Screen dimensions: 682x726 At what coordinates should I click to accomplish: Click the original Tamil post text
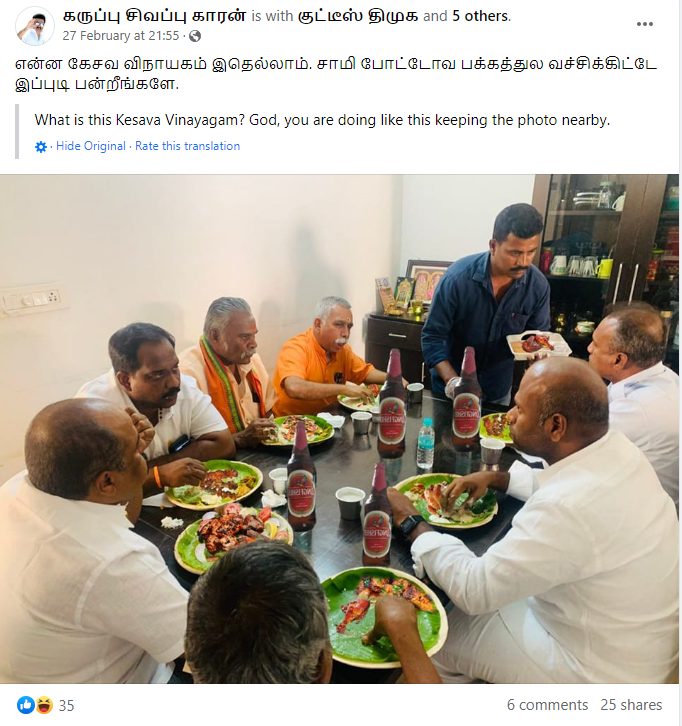click(x=336, y=74)
